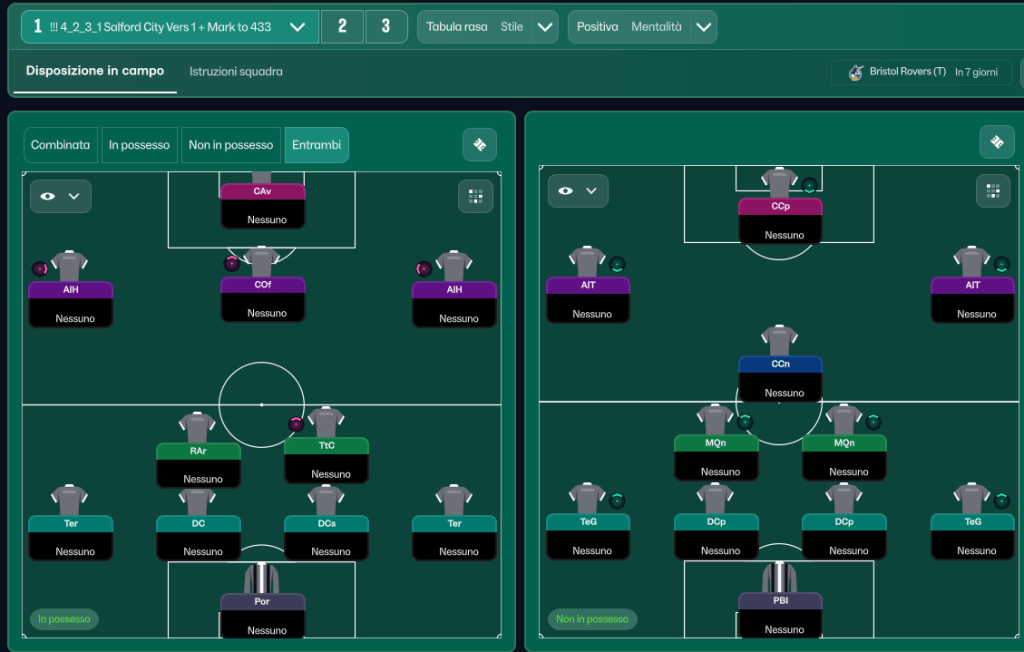Viewport: 1024px width, 652px height.
Task: Click the teal role badge beside CCp
Action: pyautogui.click(x=809, y=185)
